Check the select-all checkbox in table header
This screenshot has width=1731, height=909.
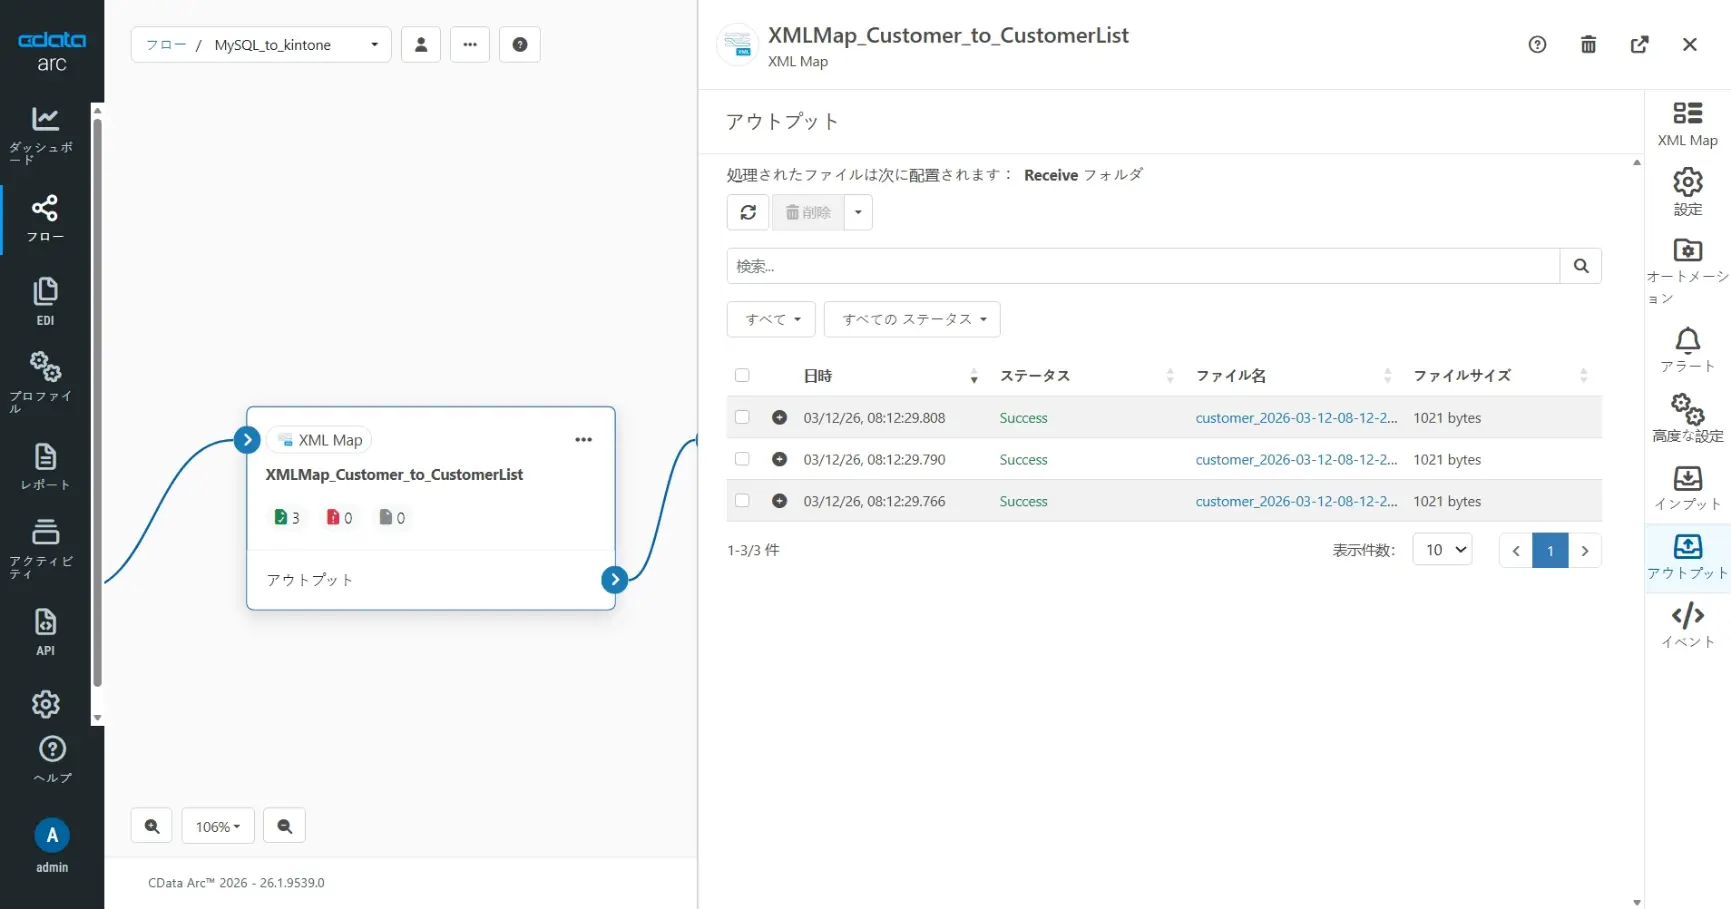[x=742, y=376]
